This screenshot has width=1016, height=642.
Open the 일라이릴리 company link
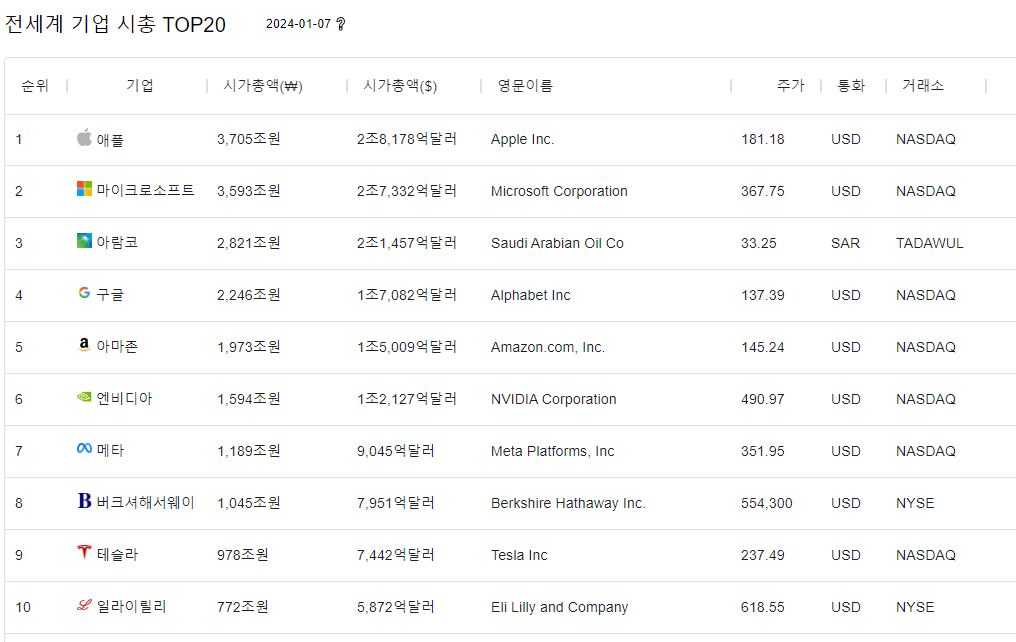132,606
